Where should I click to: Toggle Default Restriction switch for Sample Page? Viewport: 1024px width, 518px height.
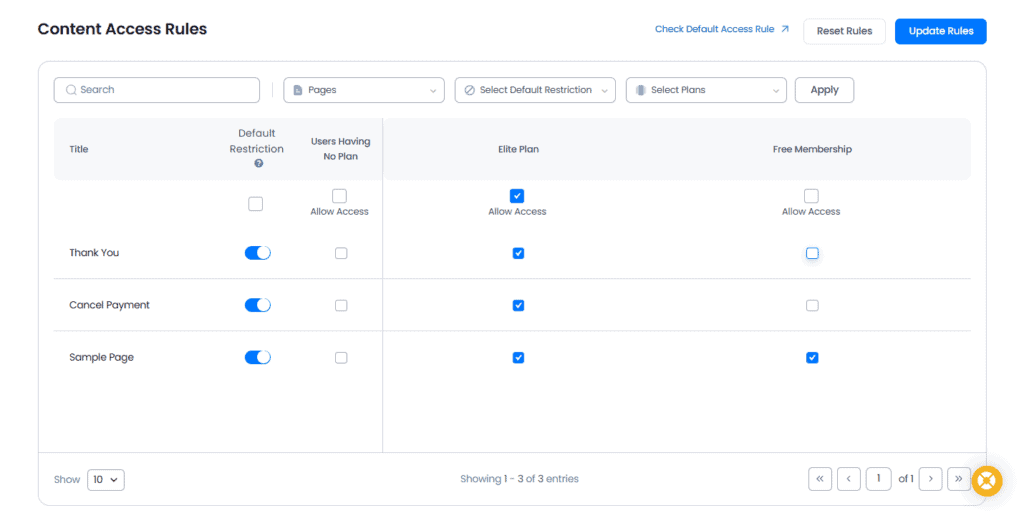pos(257,357)
